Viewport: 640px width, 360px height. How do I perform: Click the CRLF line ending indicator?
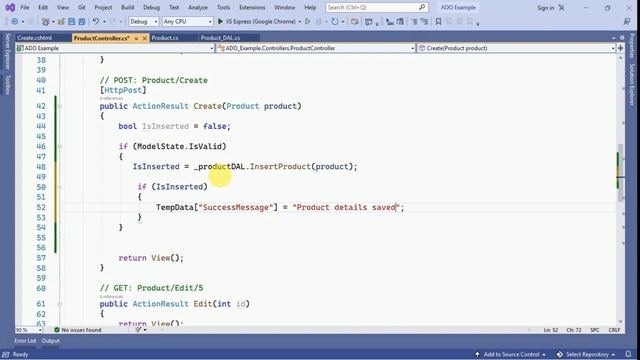(614, 330)
